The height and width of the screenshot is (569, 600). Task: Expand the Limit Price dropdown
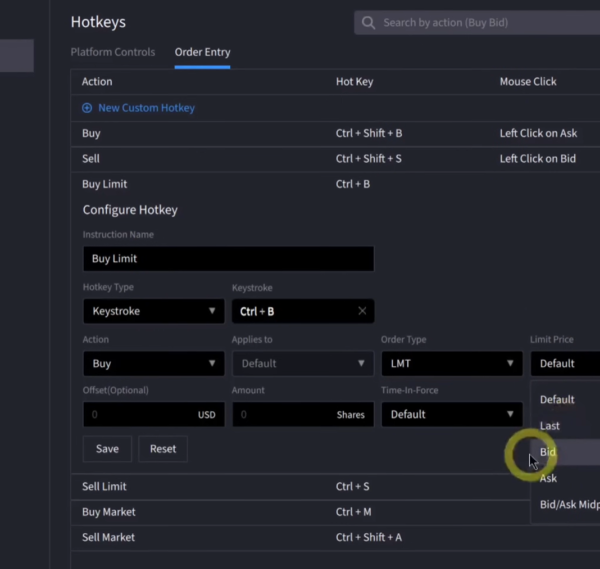coord(564,364)
